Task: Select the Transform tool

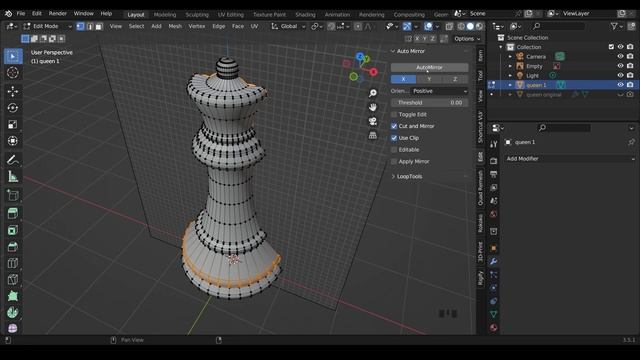Action: click(x=13, y=141)
